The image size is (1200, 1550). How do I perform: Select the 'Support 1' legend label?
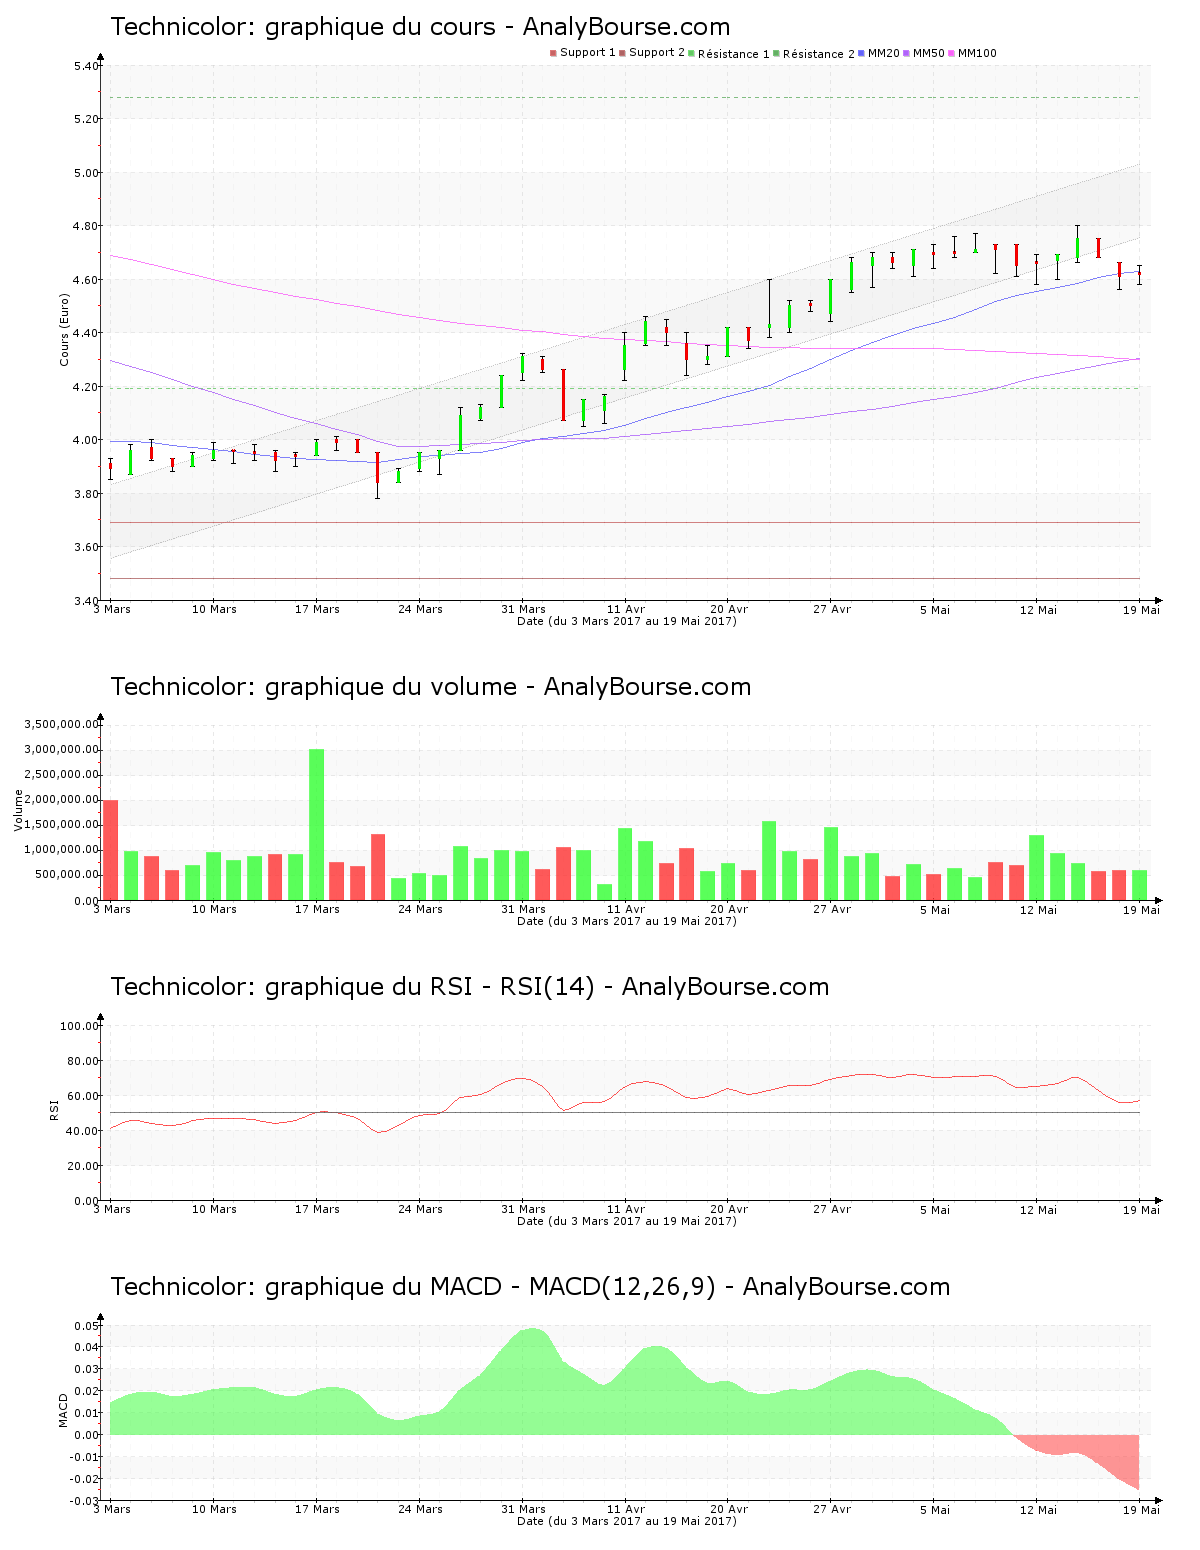588,53
